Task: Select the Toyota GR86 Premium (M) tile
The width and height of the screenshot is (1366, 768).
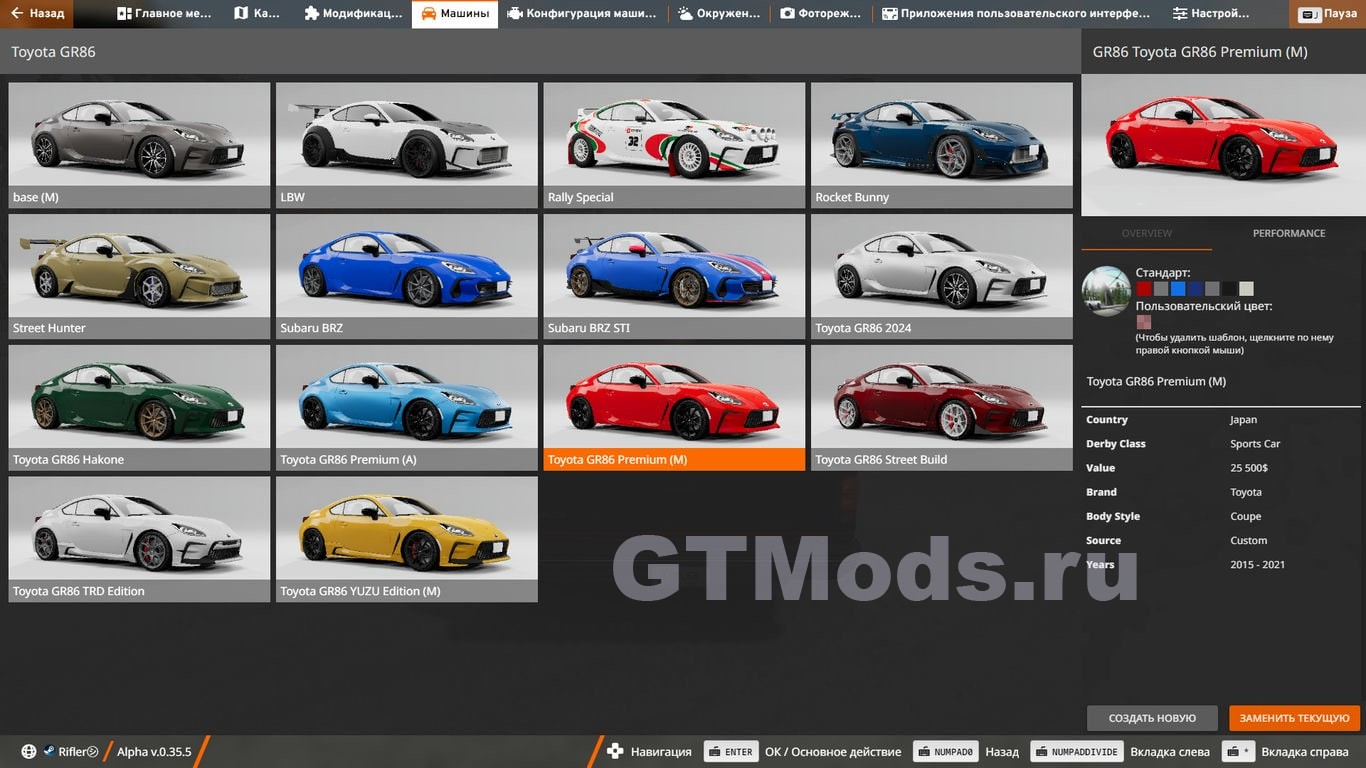Action: pyautogui.click(x=674, y=408)
